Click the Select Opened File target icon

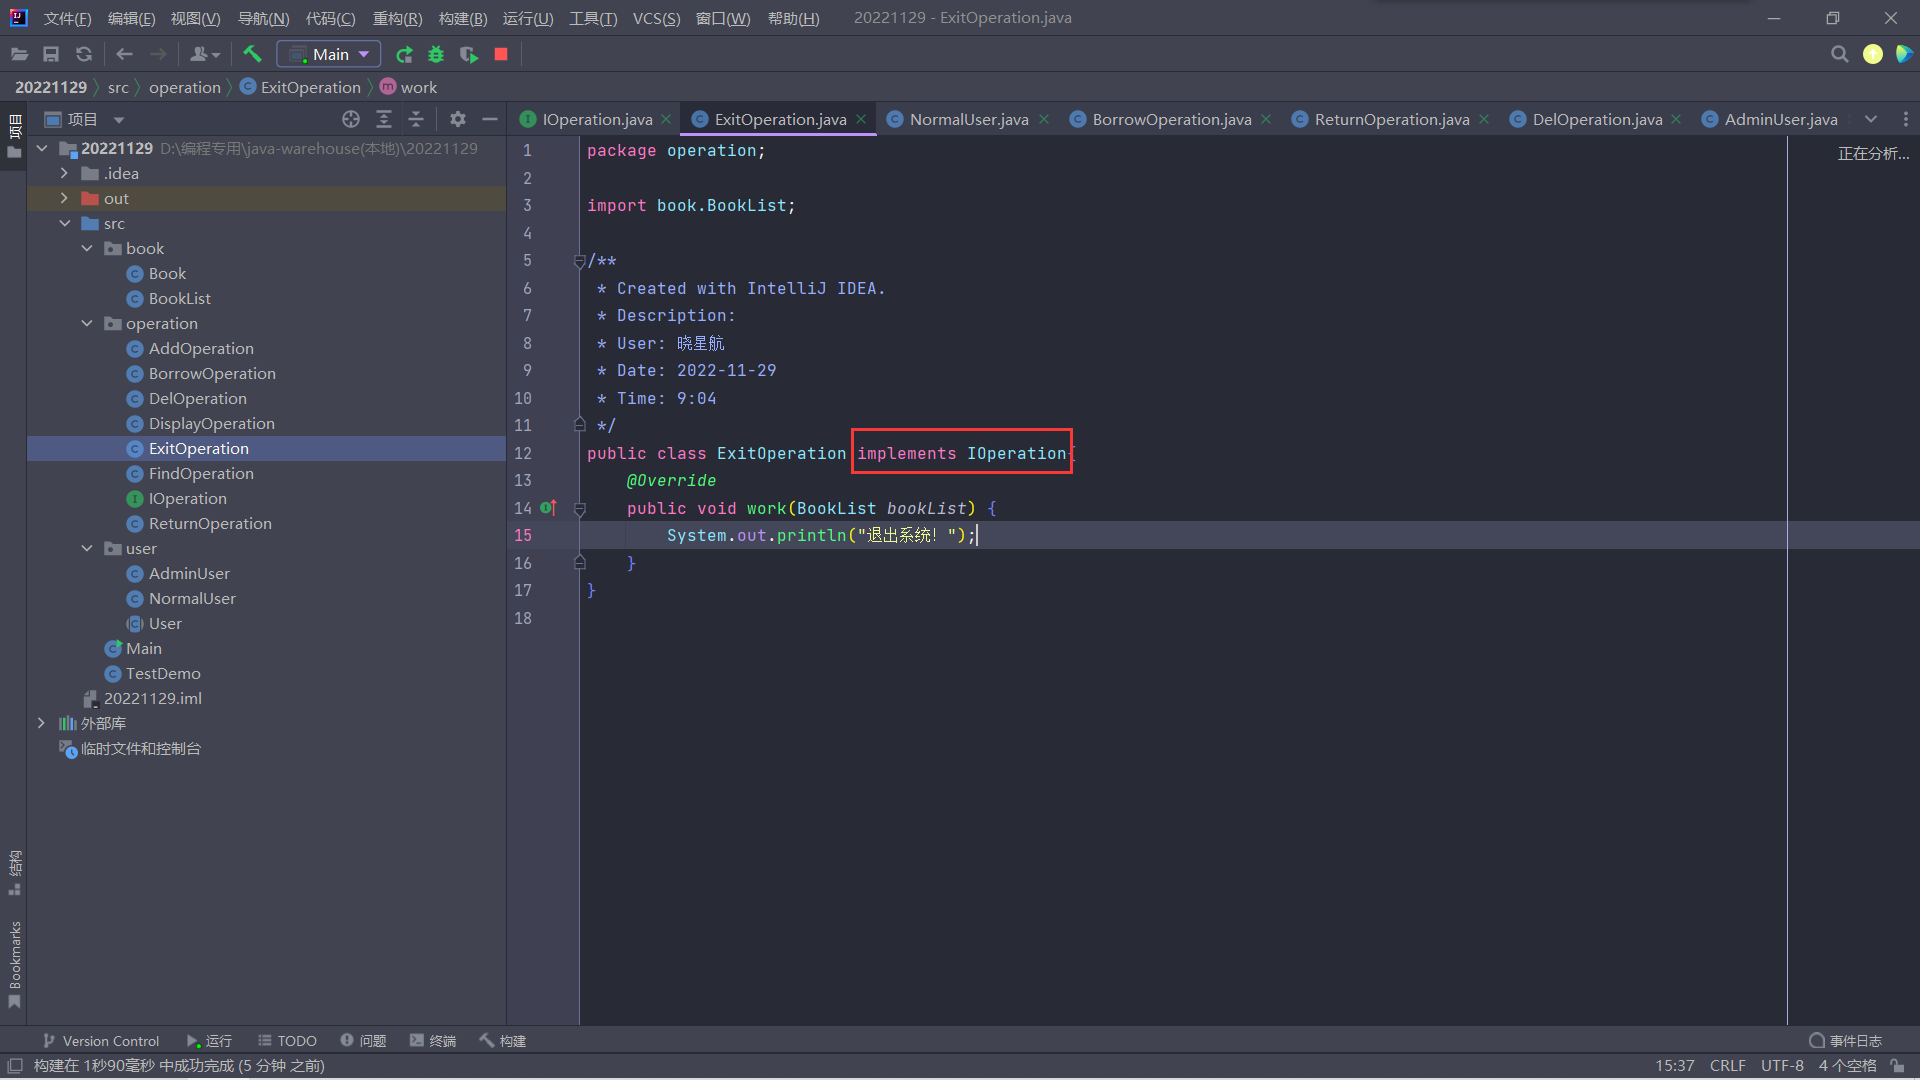pos(351,119)
